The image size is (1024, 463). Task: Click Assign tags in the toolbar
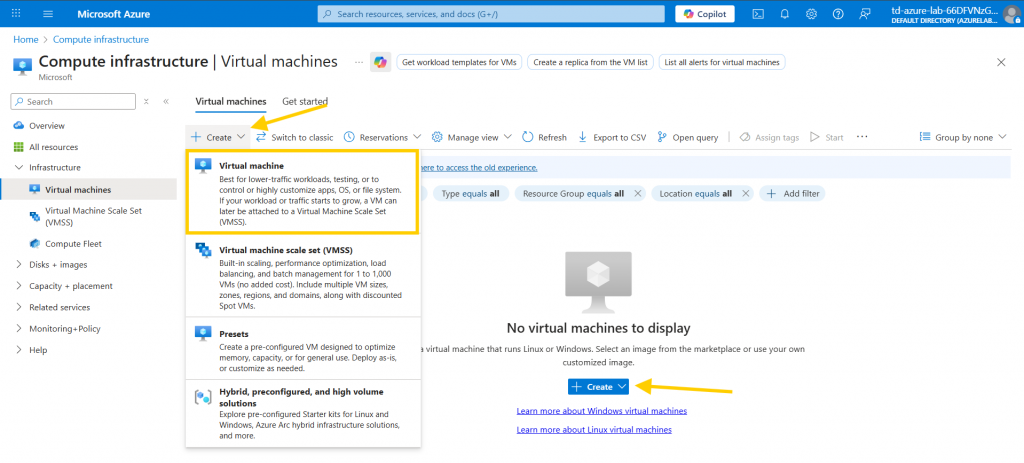coord(769,137)
